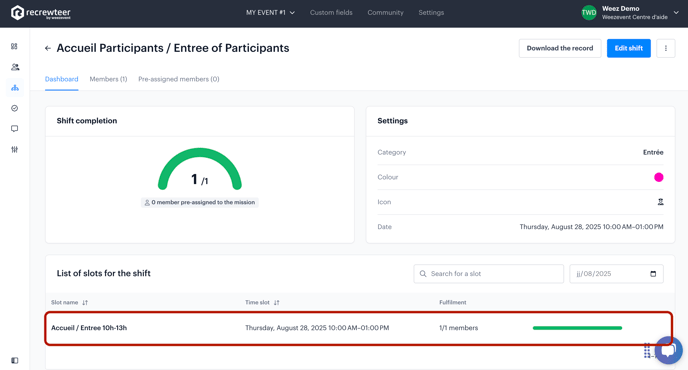Click the Weezevent Centre d'aide text
Image resolution: width=688 pixels, height=370 pixels.
(634, 17)
